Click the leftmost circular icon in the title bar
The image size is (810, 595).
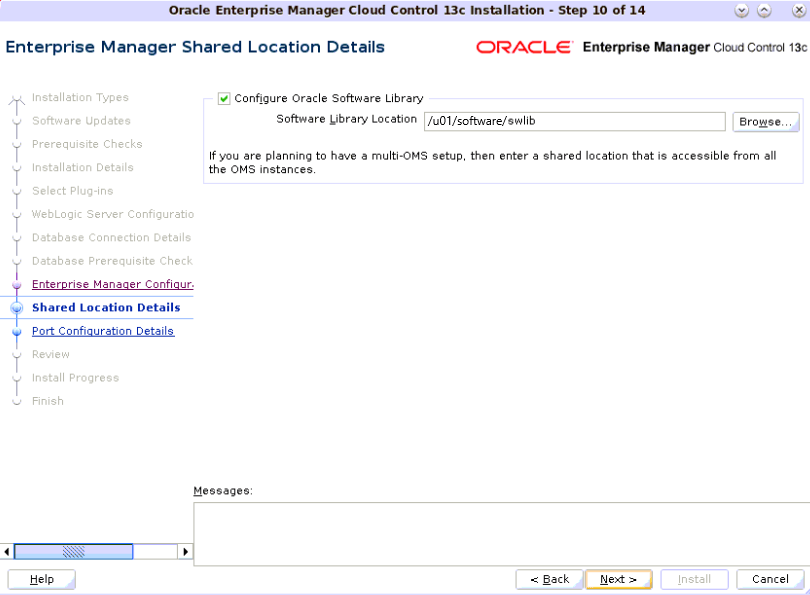pyautogui.click(x=742, y=10)
